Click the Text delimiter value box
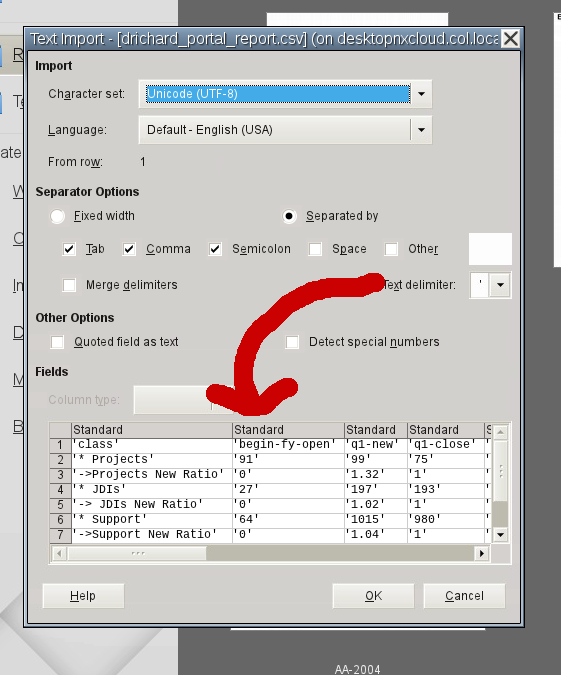Viewport: 561px width, 675px height. pyautogui.click(x=480, y=285)
